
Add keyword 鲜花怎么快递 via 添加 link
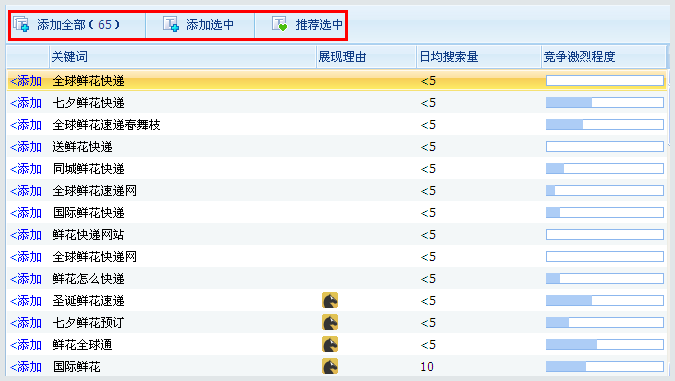(26, 279)
